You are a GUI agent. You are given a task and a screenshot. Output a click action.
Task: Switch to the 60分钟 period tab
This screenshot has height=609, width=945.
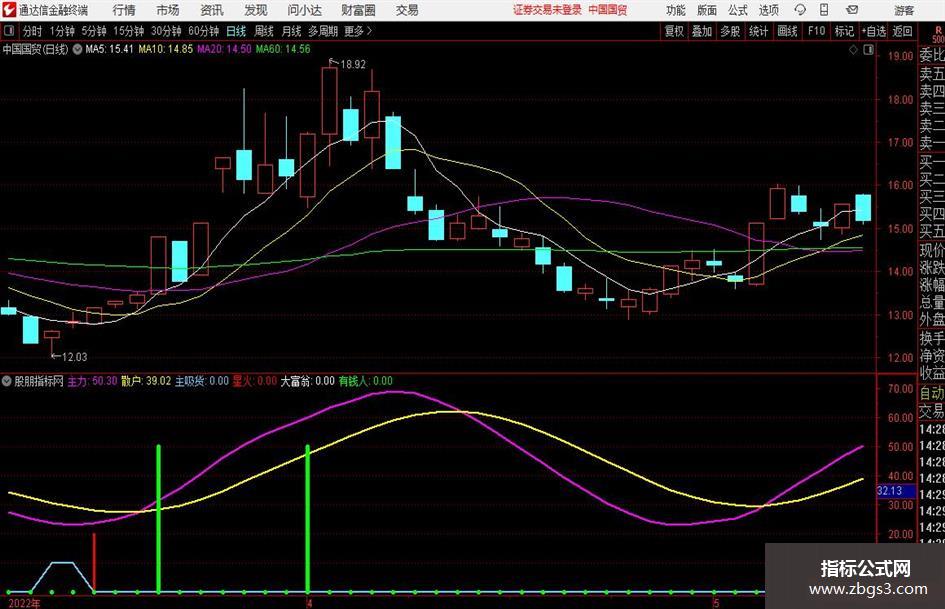[204, 31]
